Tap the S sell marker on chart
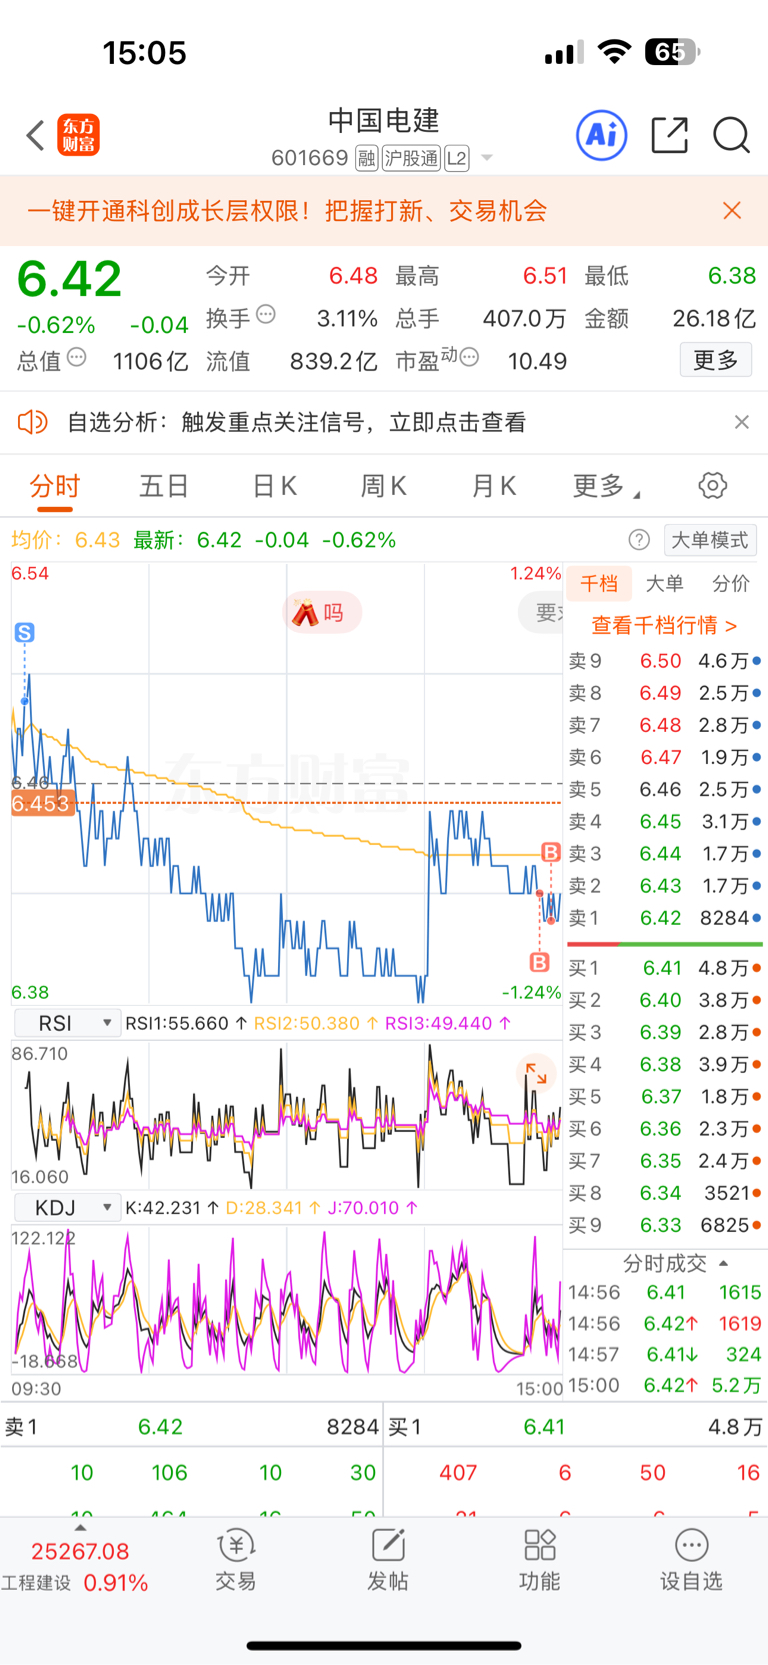 tap(25, 632)
